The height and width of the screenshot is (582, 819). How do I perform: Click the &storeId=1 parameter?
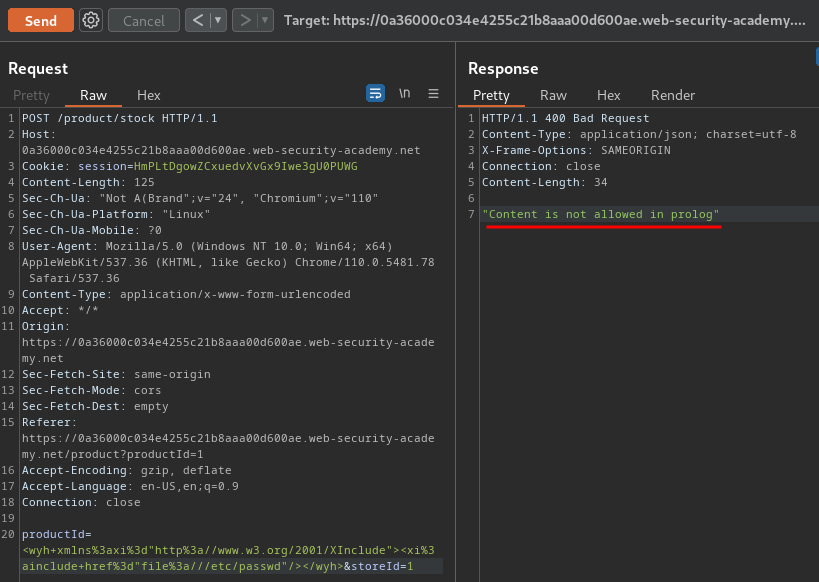pyautogui.click(x=378, y=566)
